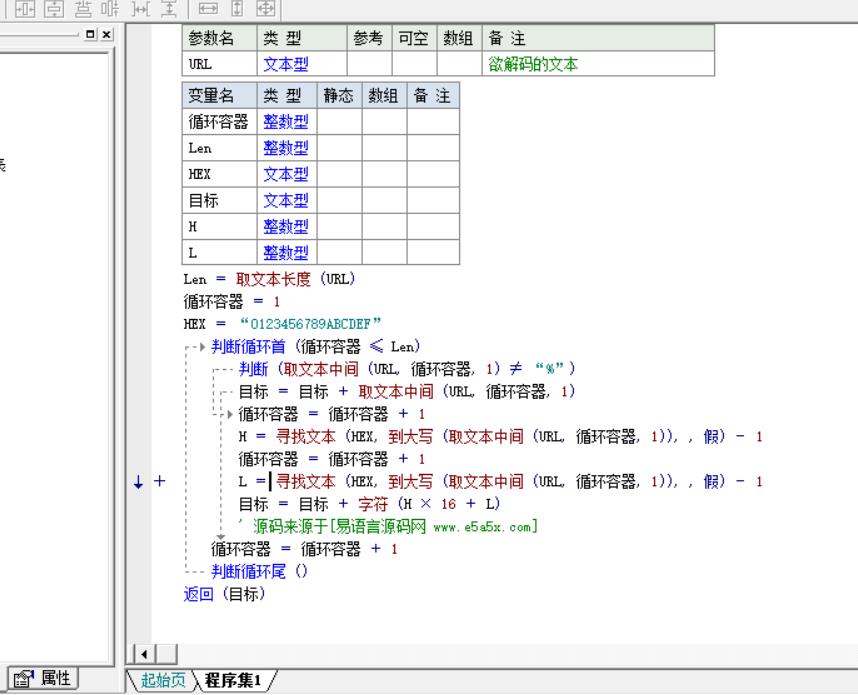Click the stacked horizontal bars alignment icon
The width and height of the screenshot is (858, 695).
83,8
